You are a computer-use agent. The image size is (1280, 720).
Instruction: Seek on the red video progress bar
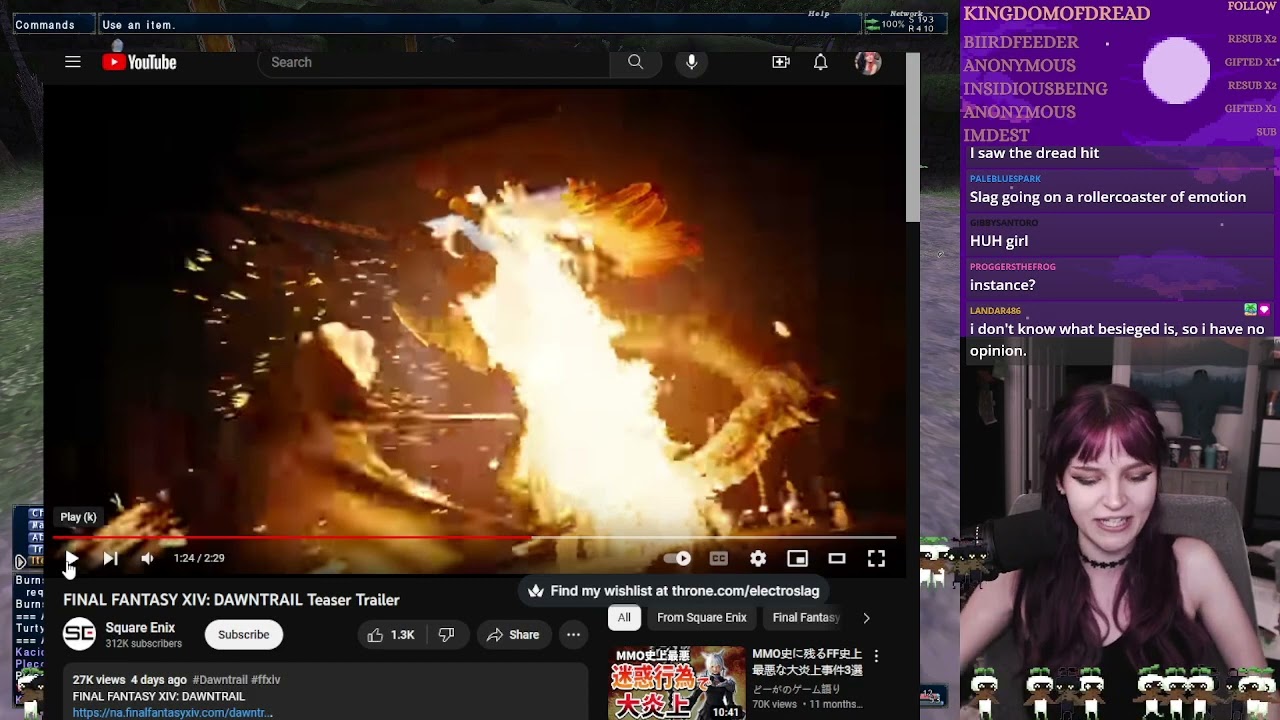pyautogui.click(x=475, y=538)
